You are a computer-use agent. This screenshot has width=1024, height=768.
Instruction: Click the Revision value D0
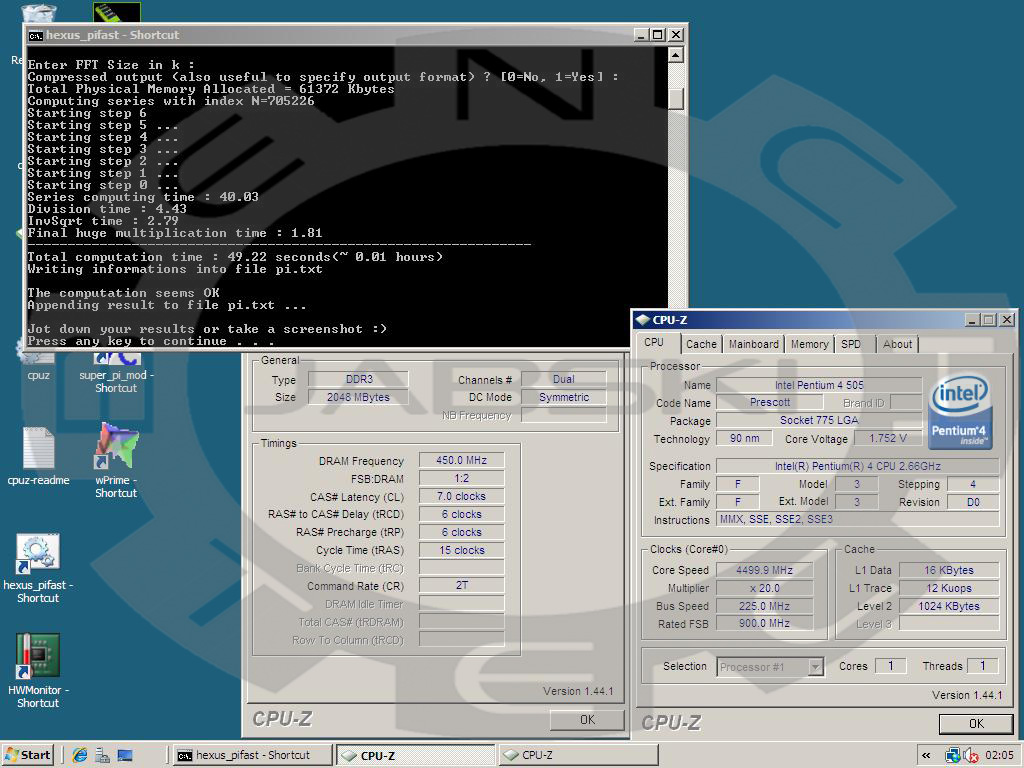click(x=973, y=502)
